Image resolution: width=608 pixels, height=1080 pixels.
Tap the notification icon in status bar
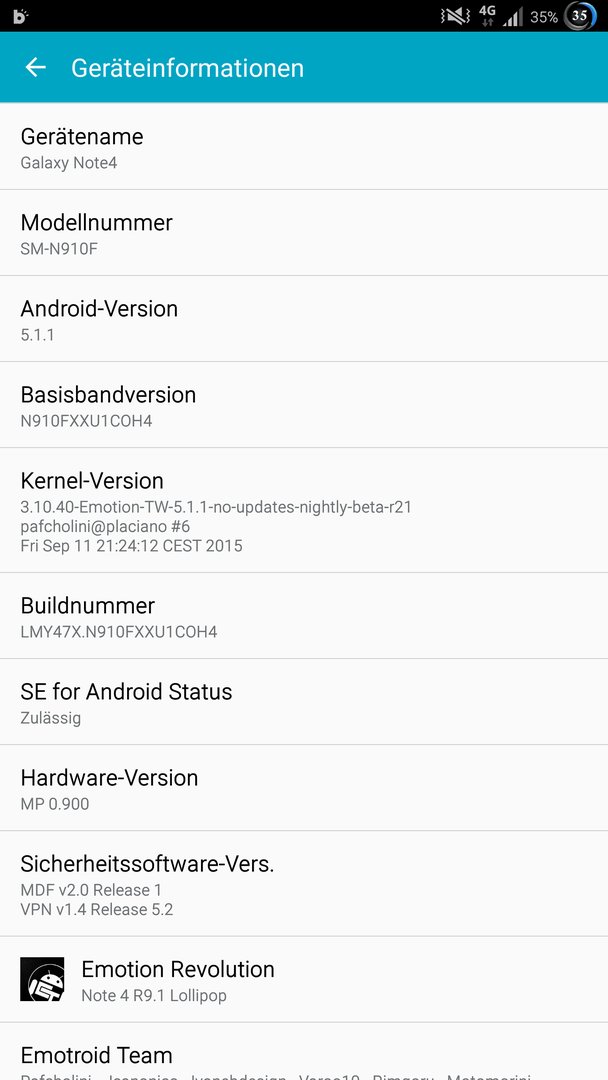(20, 17)
